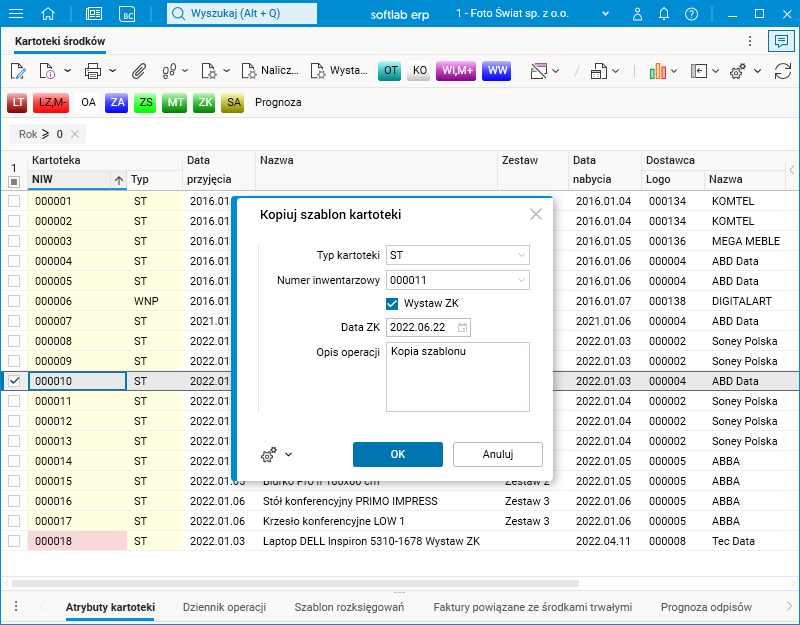Click the green ZS color button
Image resolution: width=800 pixels, height=625 pixels.
(146, 102)
